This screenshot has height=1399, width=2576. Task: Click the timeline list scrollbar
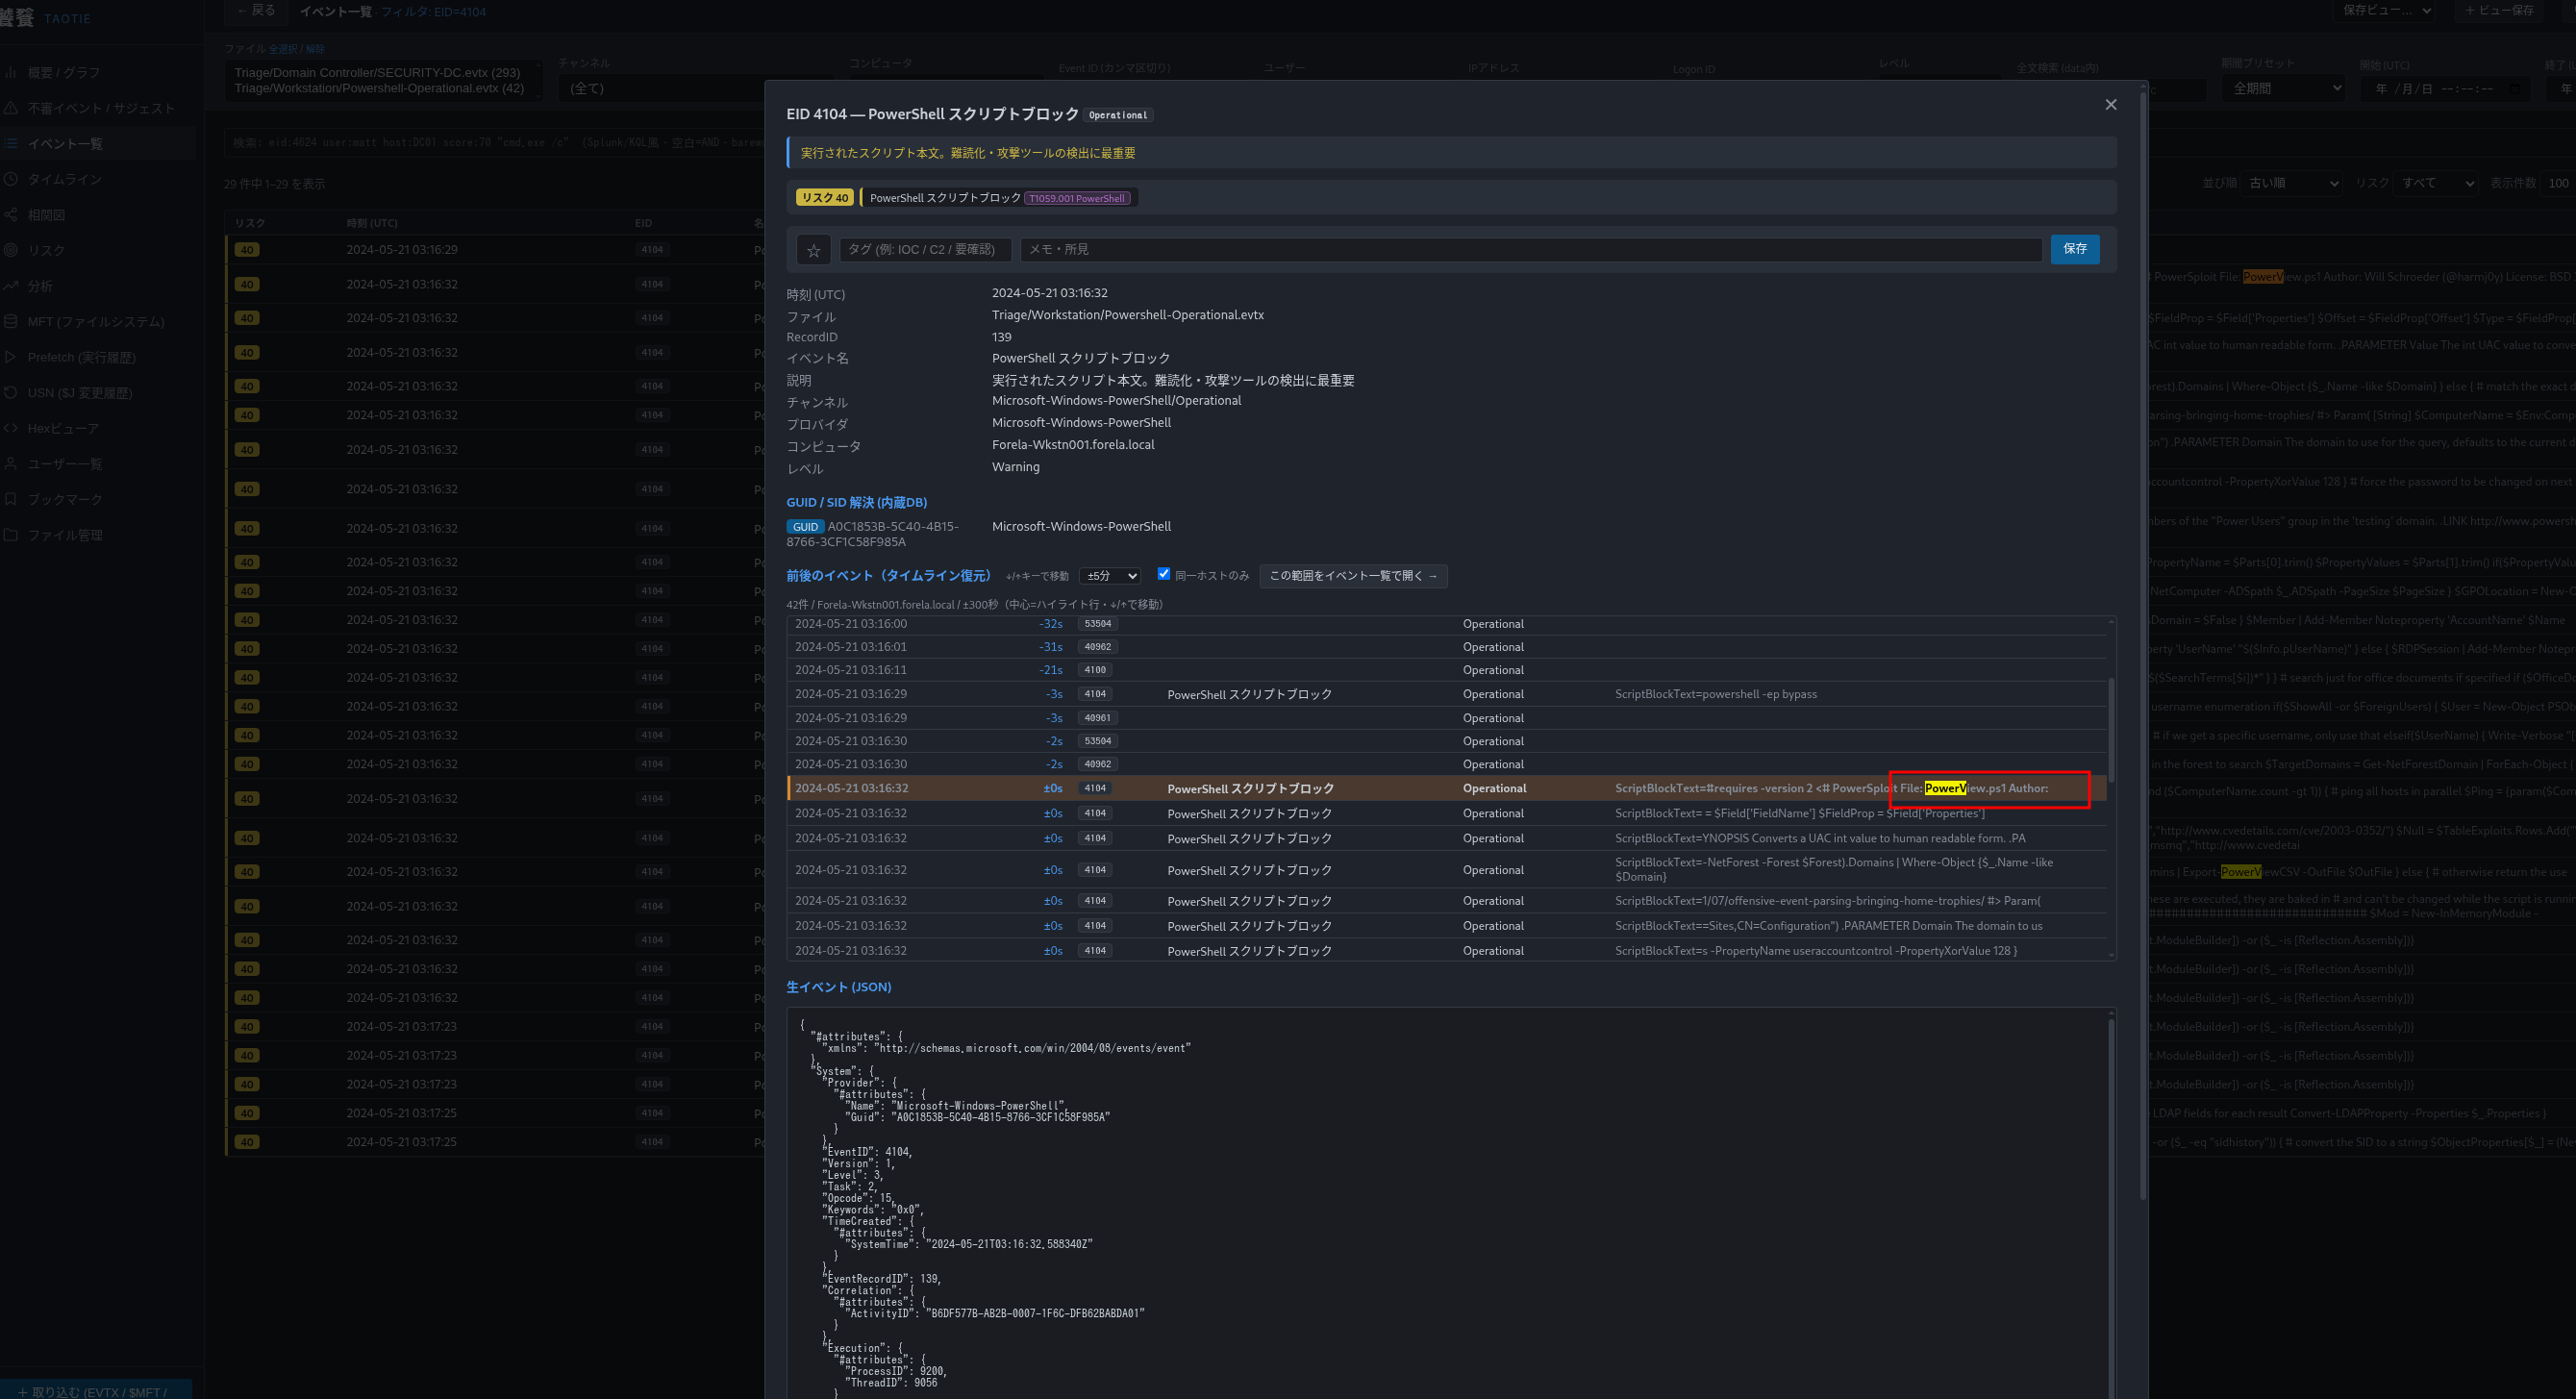(2111, 730)
